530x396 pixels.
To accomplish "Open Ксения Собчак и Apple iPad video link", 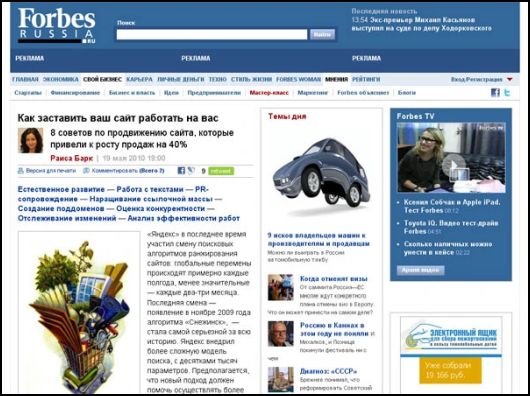I will [452, 206].
